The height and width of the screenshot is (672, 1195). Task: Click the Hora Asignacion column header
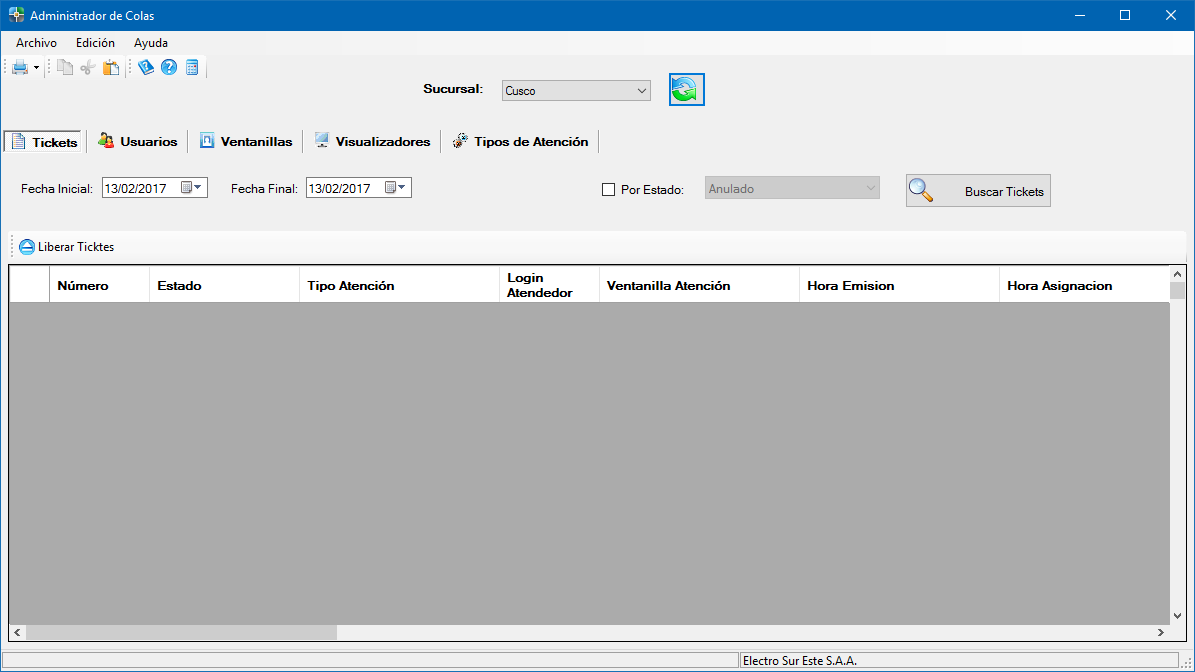click(1084, 285)
